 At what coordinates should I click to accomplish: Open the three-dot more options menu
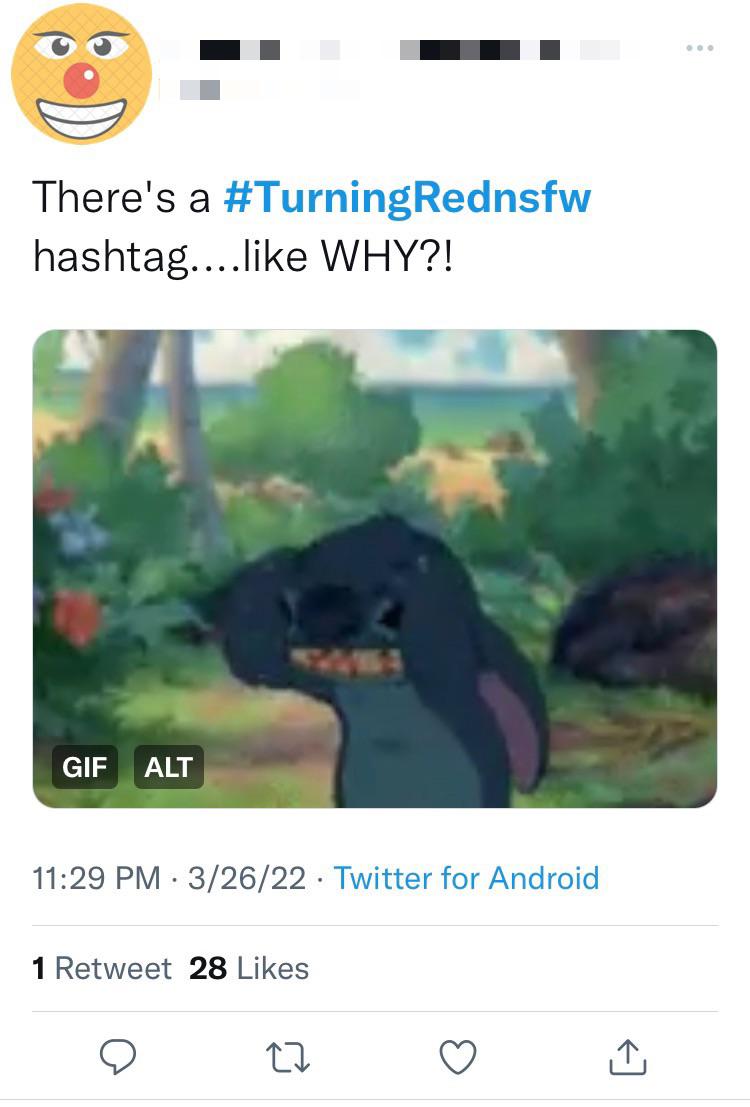[x=699, y=48]
